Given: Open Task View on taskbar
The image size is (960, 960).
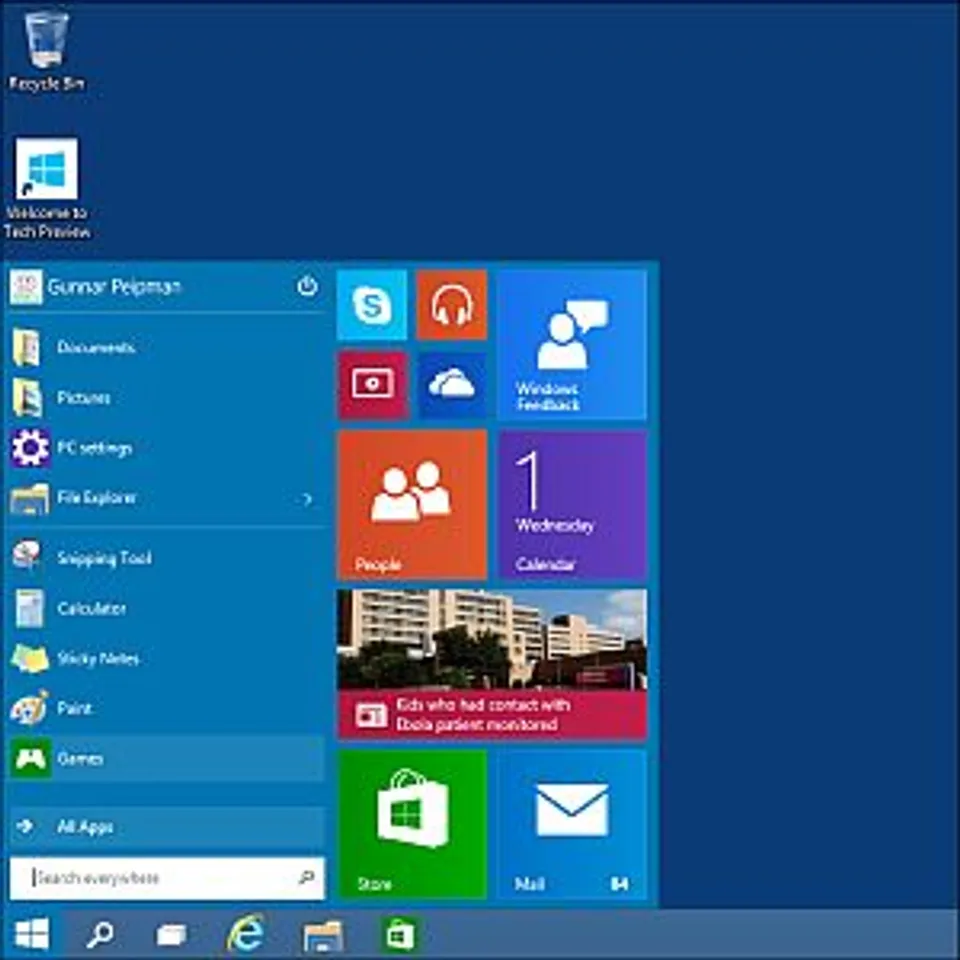Looking at the screenshot, I should tap(172, 934).
